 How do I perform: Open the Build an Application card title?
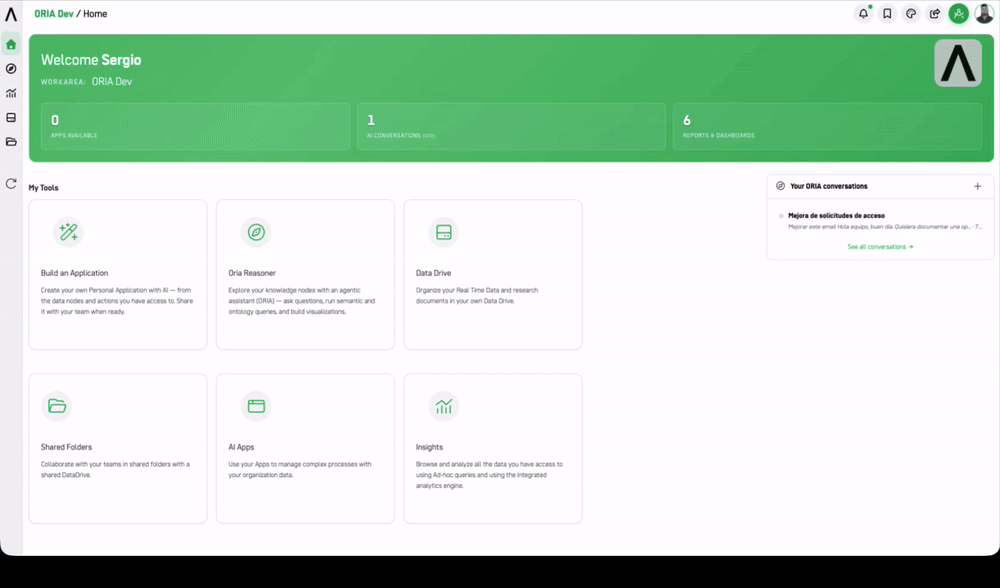[x=75, y=273]
